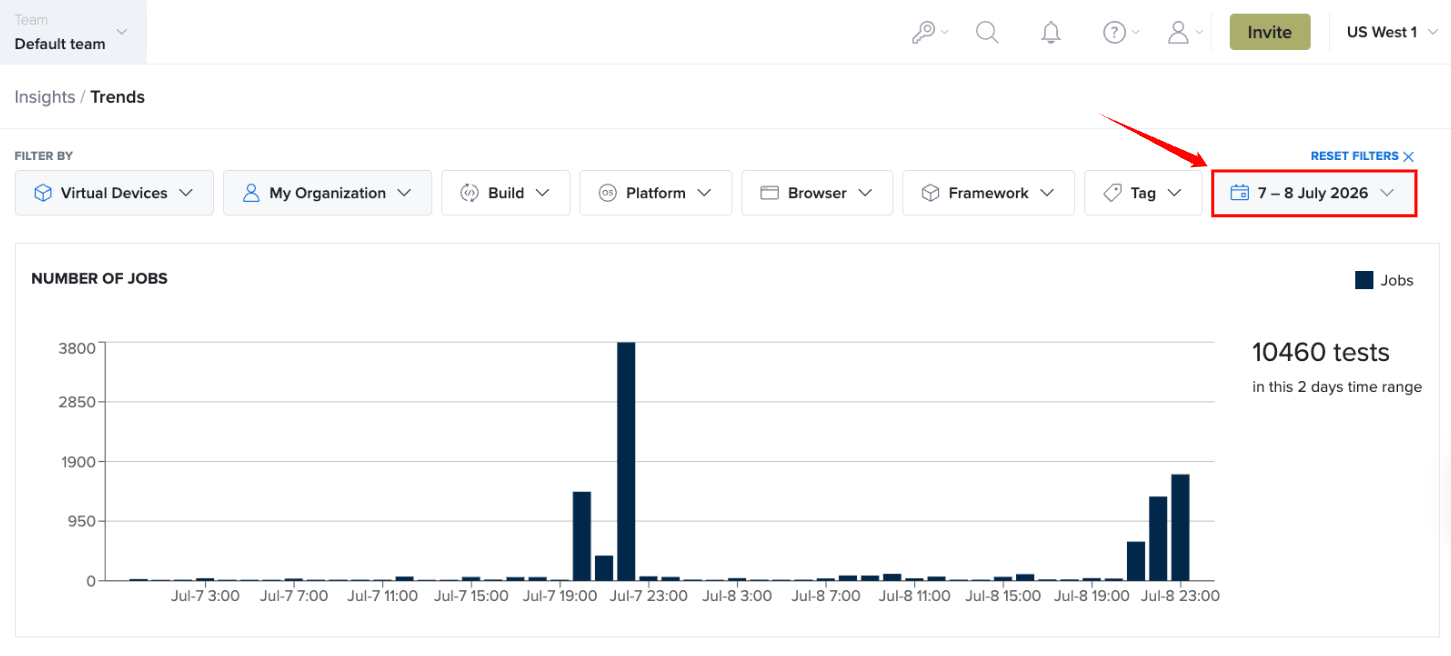The height and width of the screenshot is (656, 1451).
Task: Open the notifications bell
Action: point(1050,33)
